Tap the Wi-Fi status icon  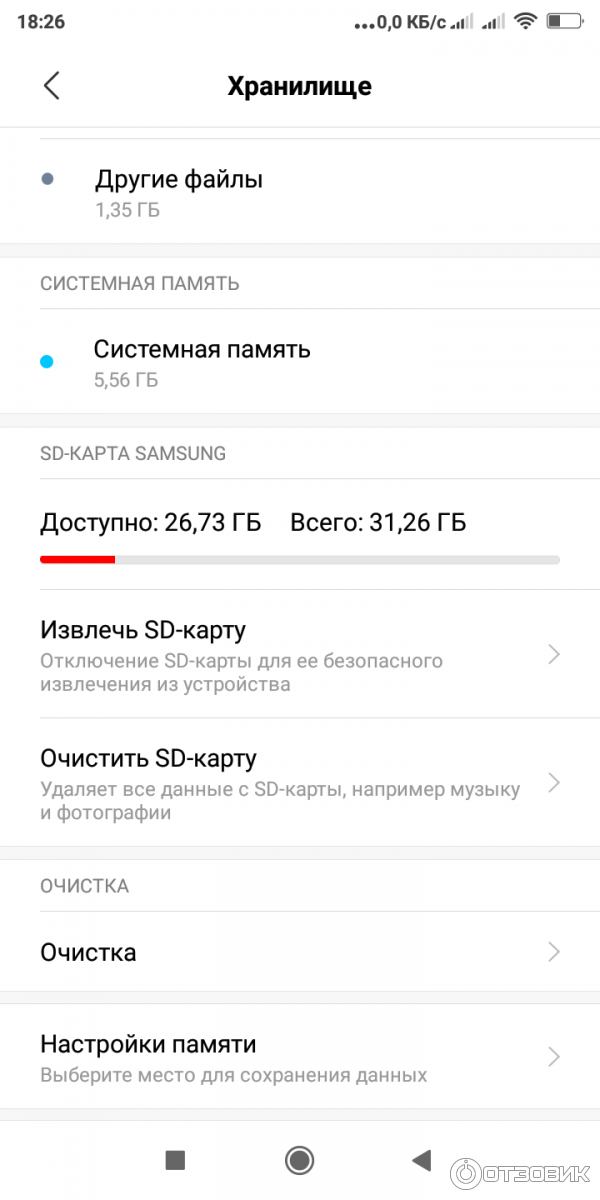point(525,21)
